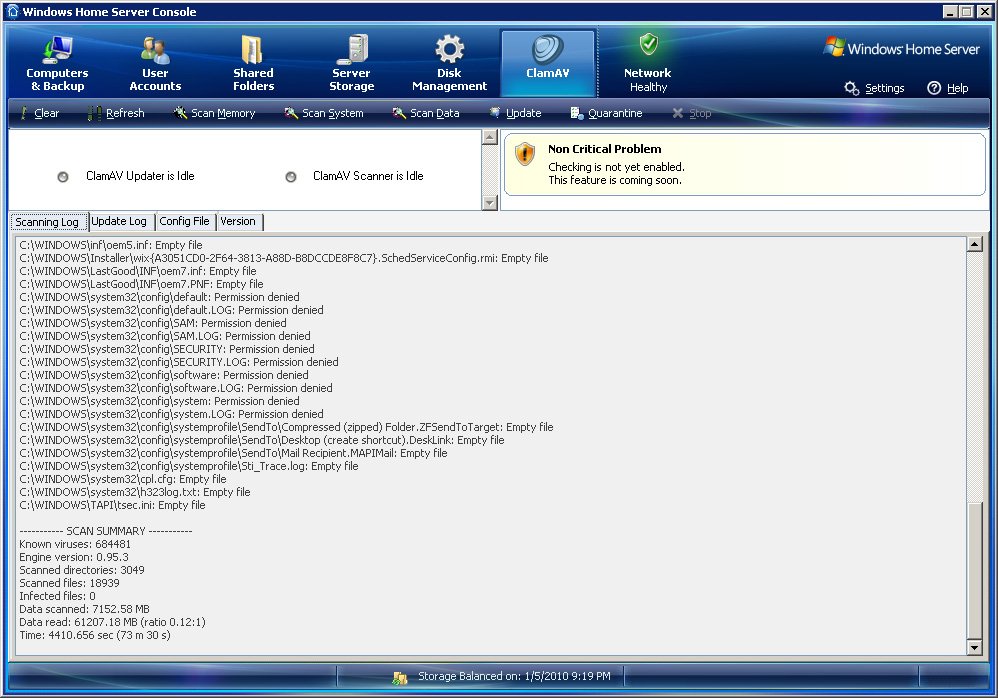This screenshot has height=698, width=998.
Task: Open the console Help
Action: tap(948, 88)
